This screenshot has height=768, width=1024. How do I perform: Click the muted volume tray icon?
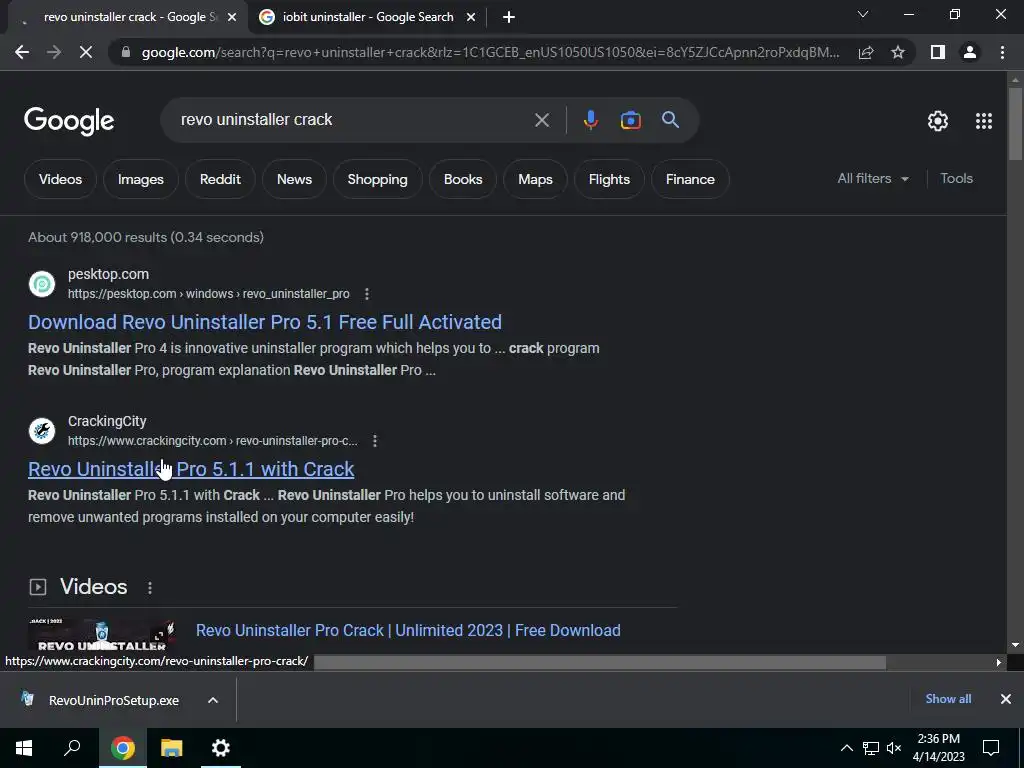coord(894,748)
